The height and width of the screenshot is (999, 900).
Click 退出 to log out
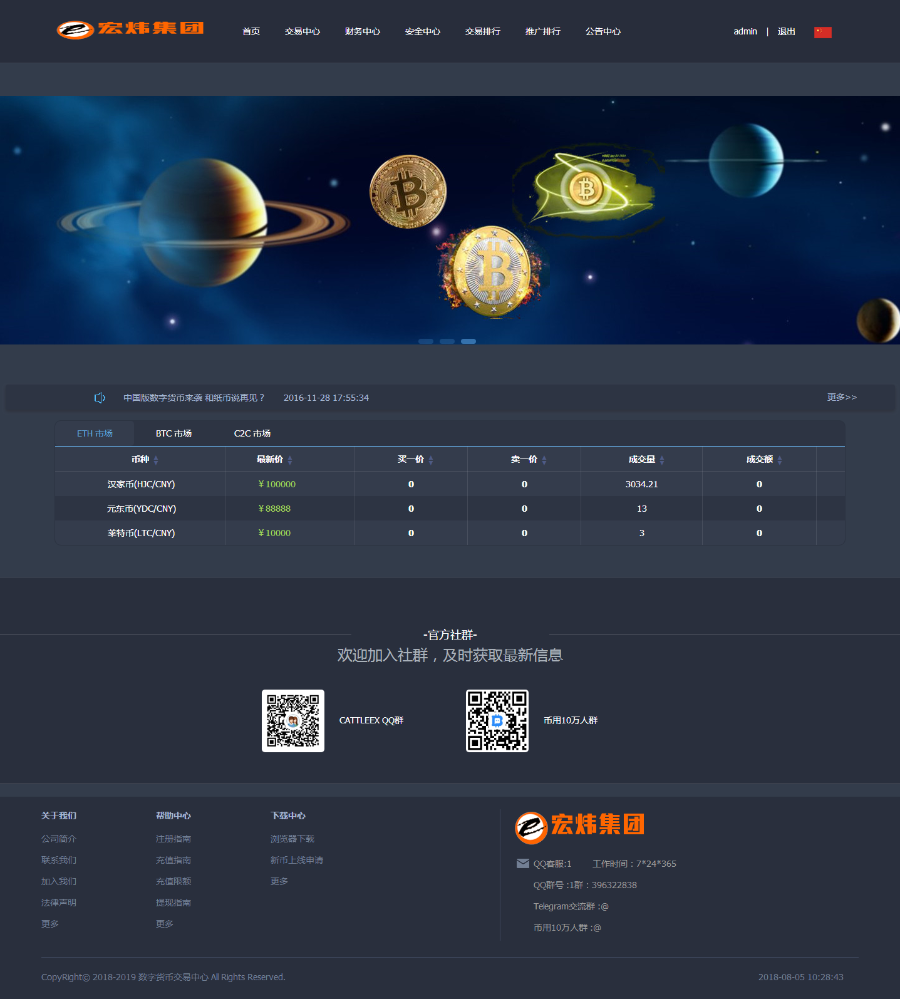pyautogui.click(x=786, y=31)
